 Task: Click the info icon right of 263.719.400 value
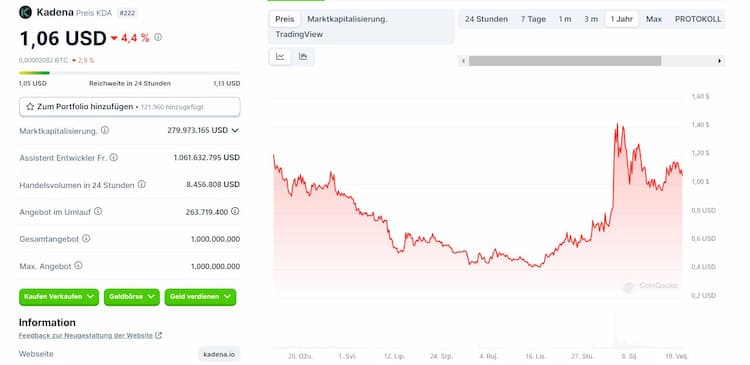[235, 211]
